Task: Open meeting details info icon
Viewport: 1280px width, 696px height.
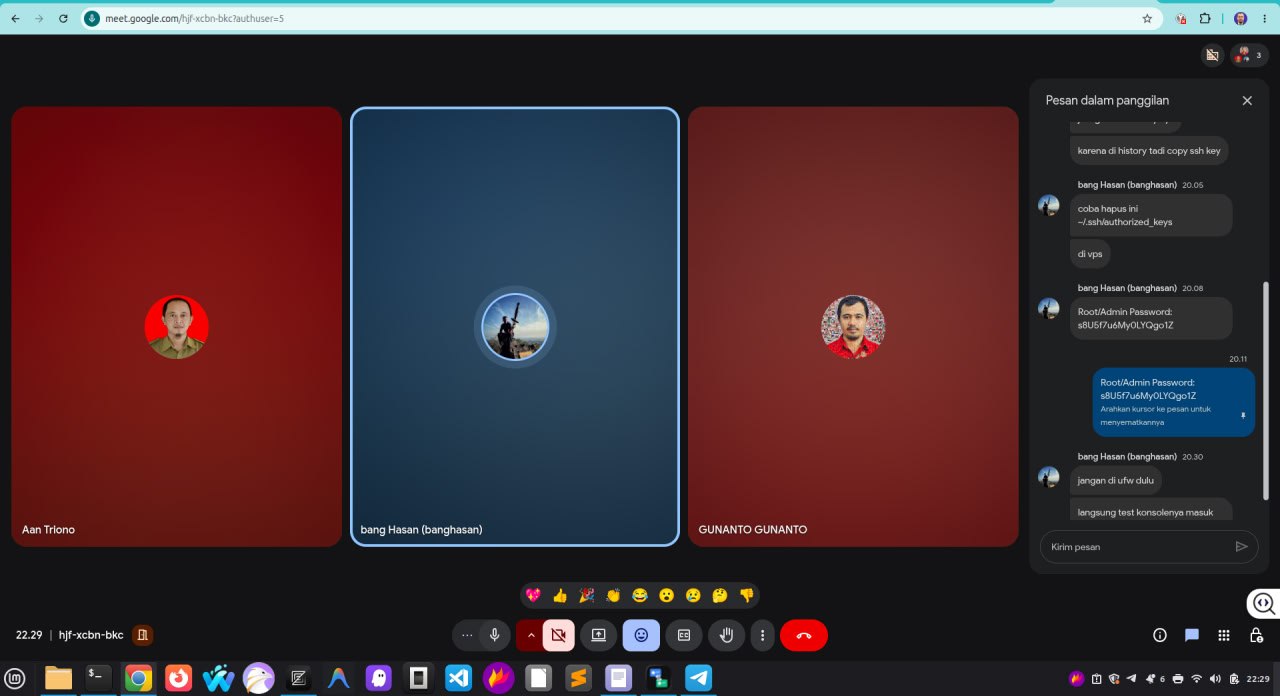Action: click(1160, 635)
